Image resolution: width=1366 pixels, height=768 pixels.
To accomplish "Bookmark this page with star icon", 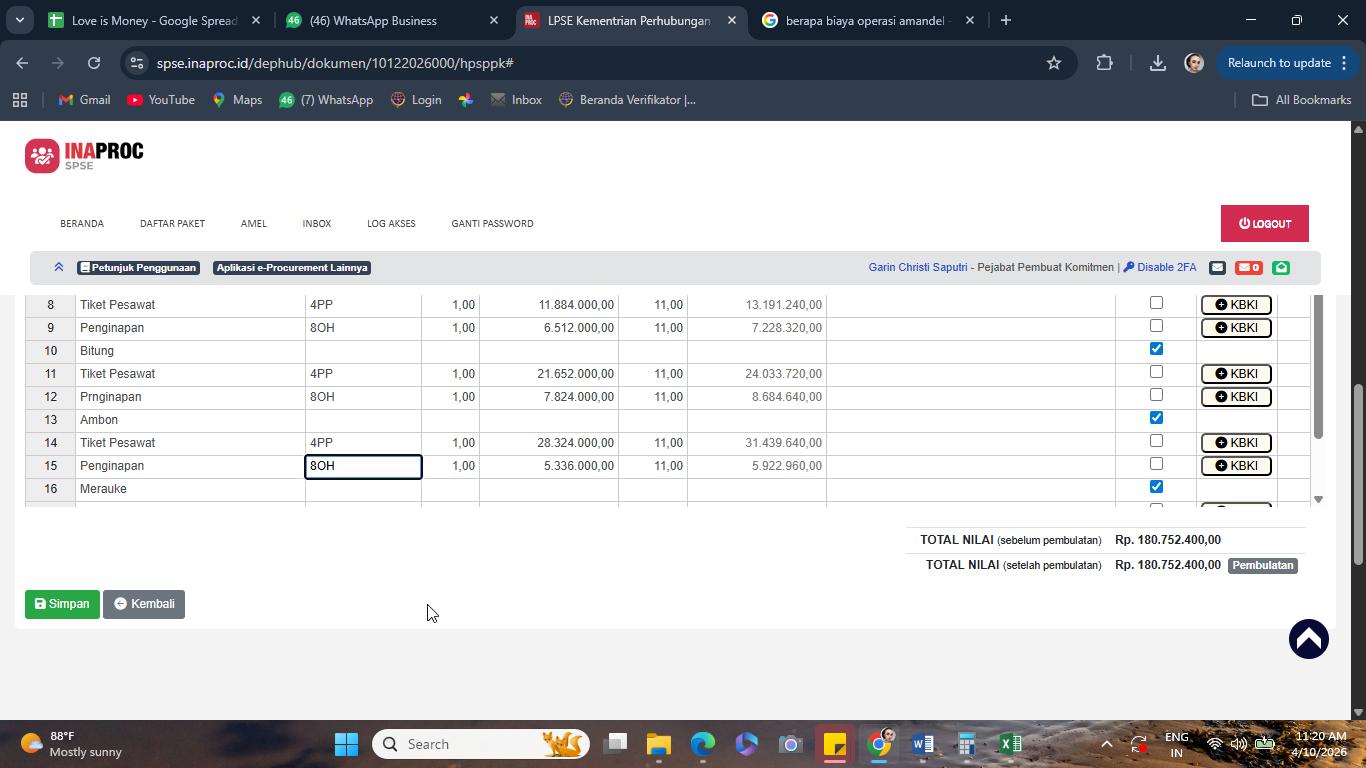I will 1053,63.
